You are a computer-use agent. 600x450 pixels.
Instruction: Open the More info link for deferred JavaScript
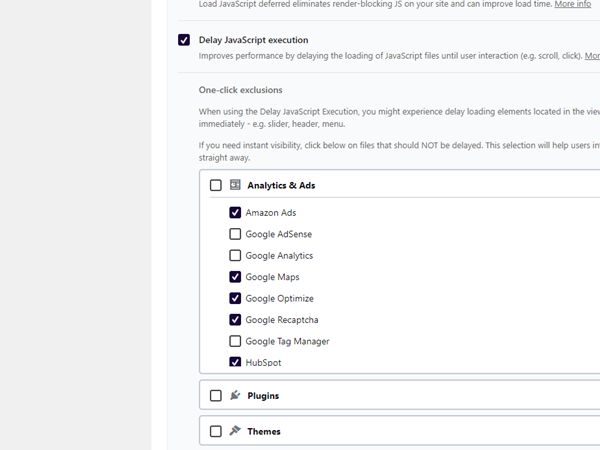pos(572,4)
